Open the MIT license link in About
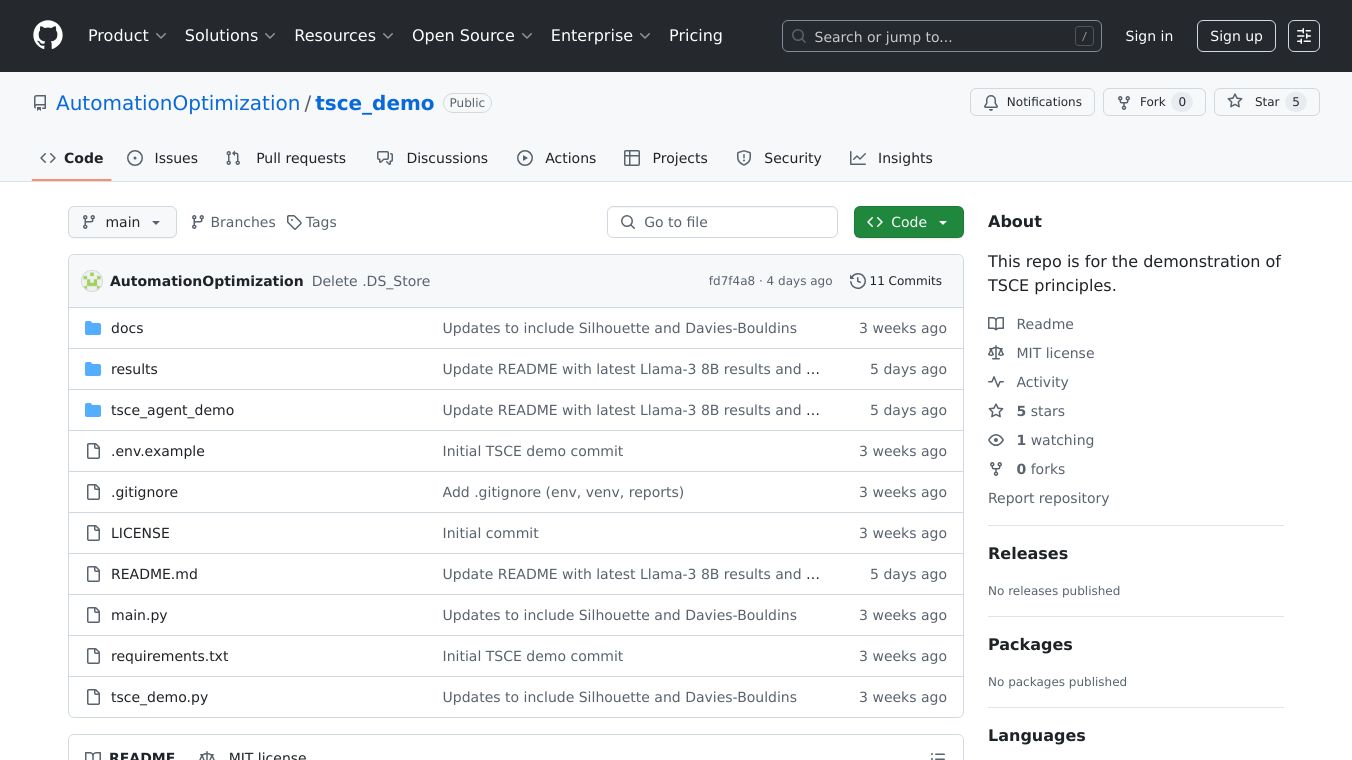The width and height of the screenshot is (1352, 760). pyautogui.click(x=1054, y=353)
